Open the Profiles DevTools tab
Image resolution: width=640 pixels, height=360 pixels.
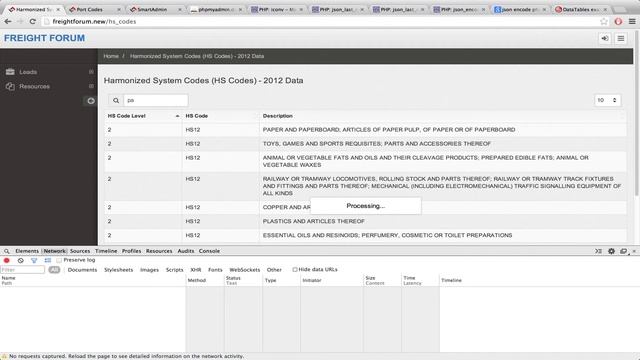point(131,251)
